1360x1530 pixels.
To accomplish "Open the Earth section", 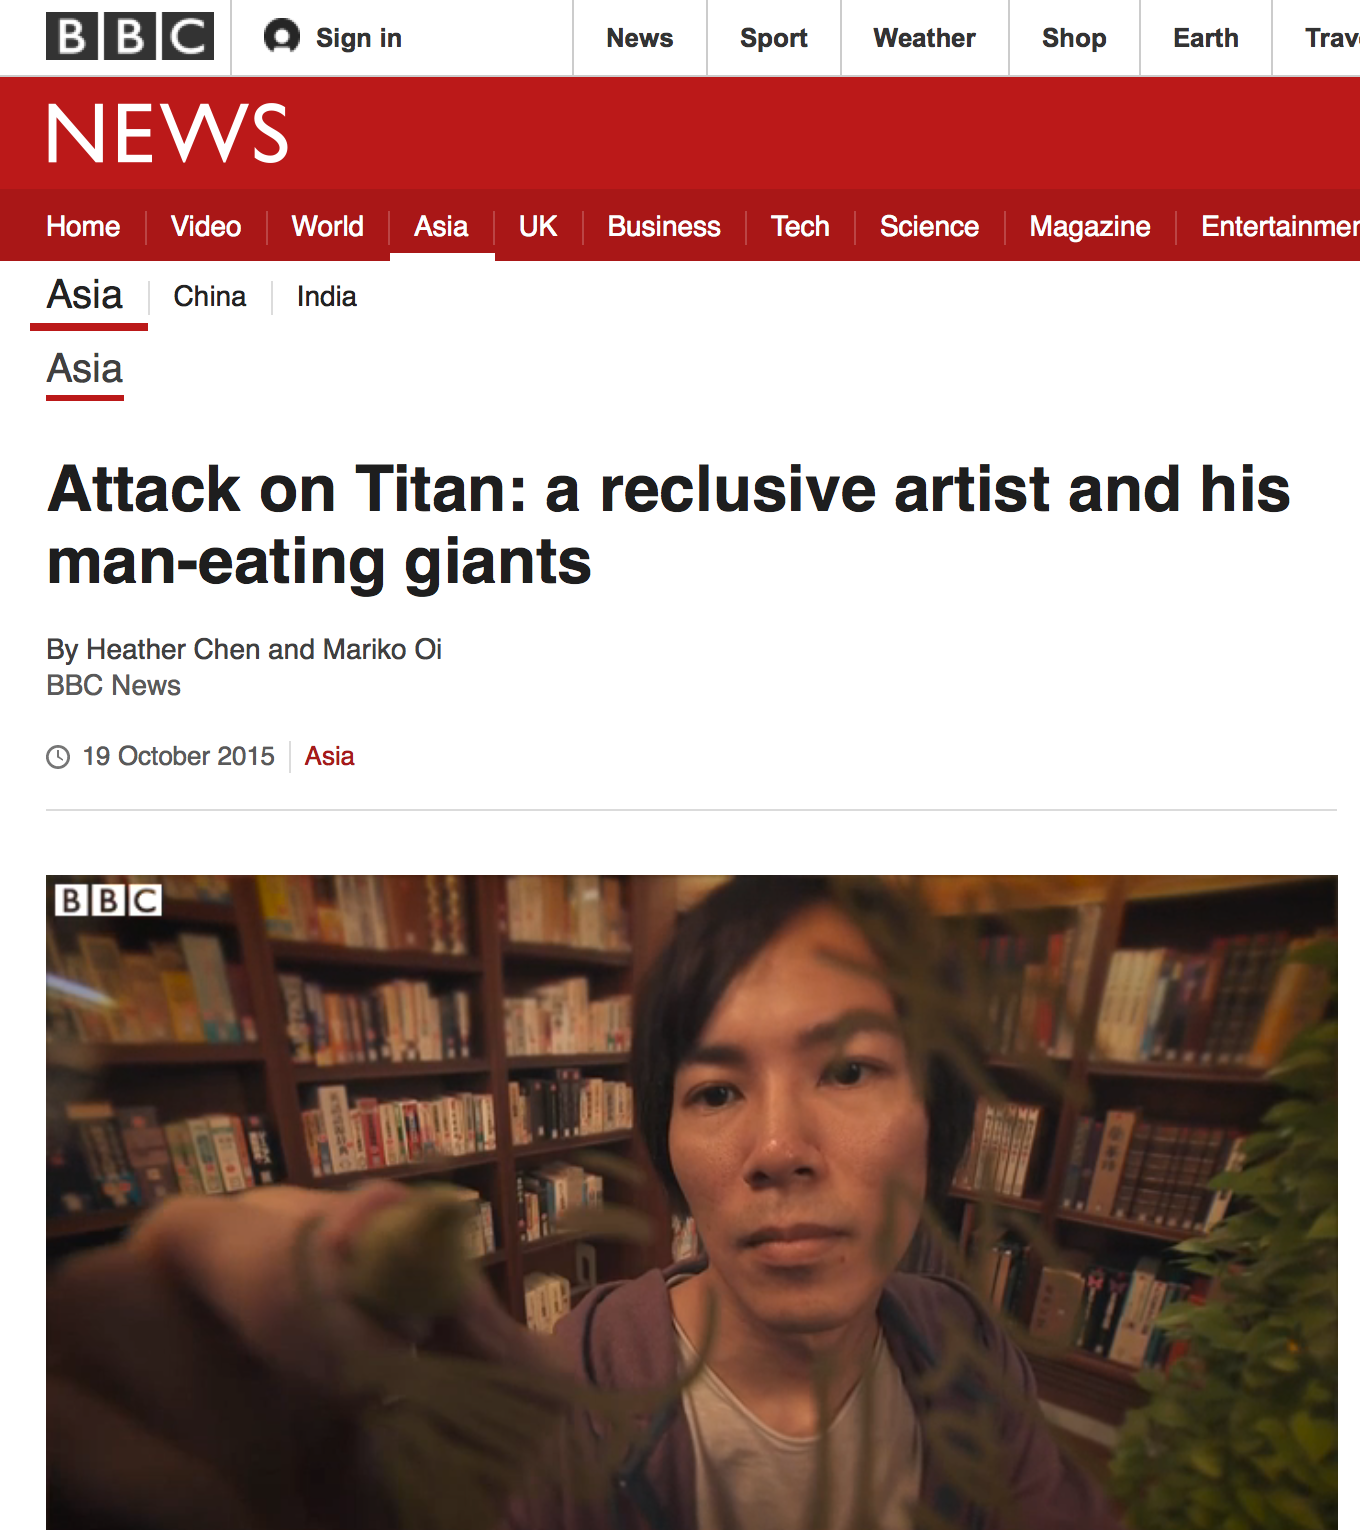I will (1206, 38).
